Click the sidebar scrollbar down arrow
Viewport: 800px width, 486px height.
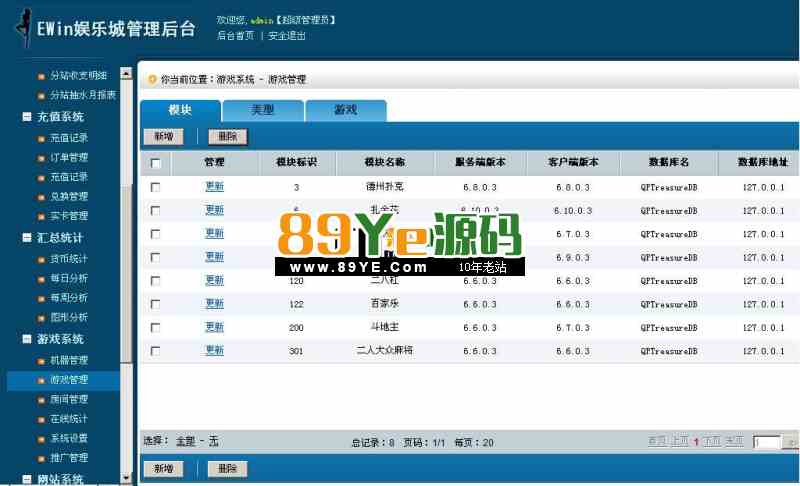tap(126, 478)
